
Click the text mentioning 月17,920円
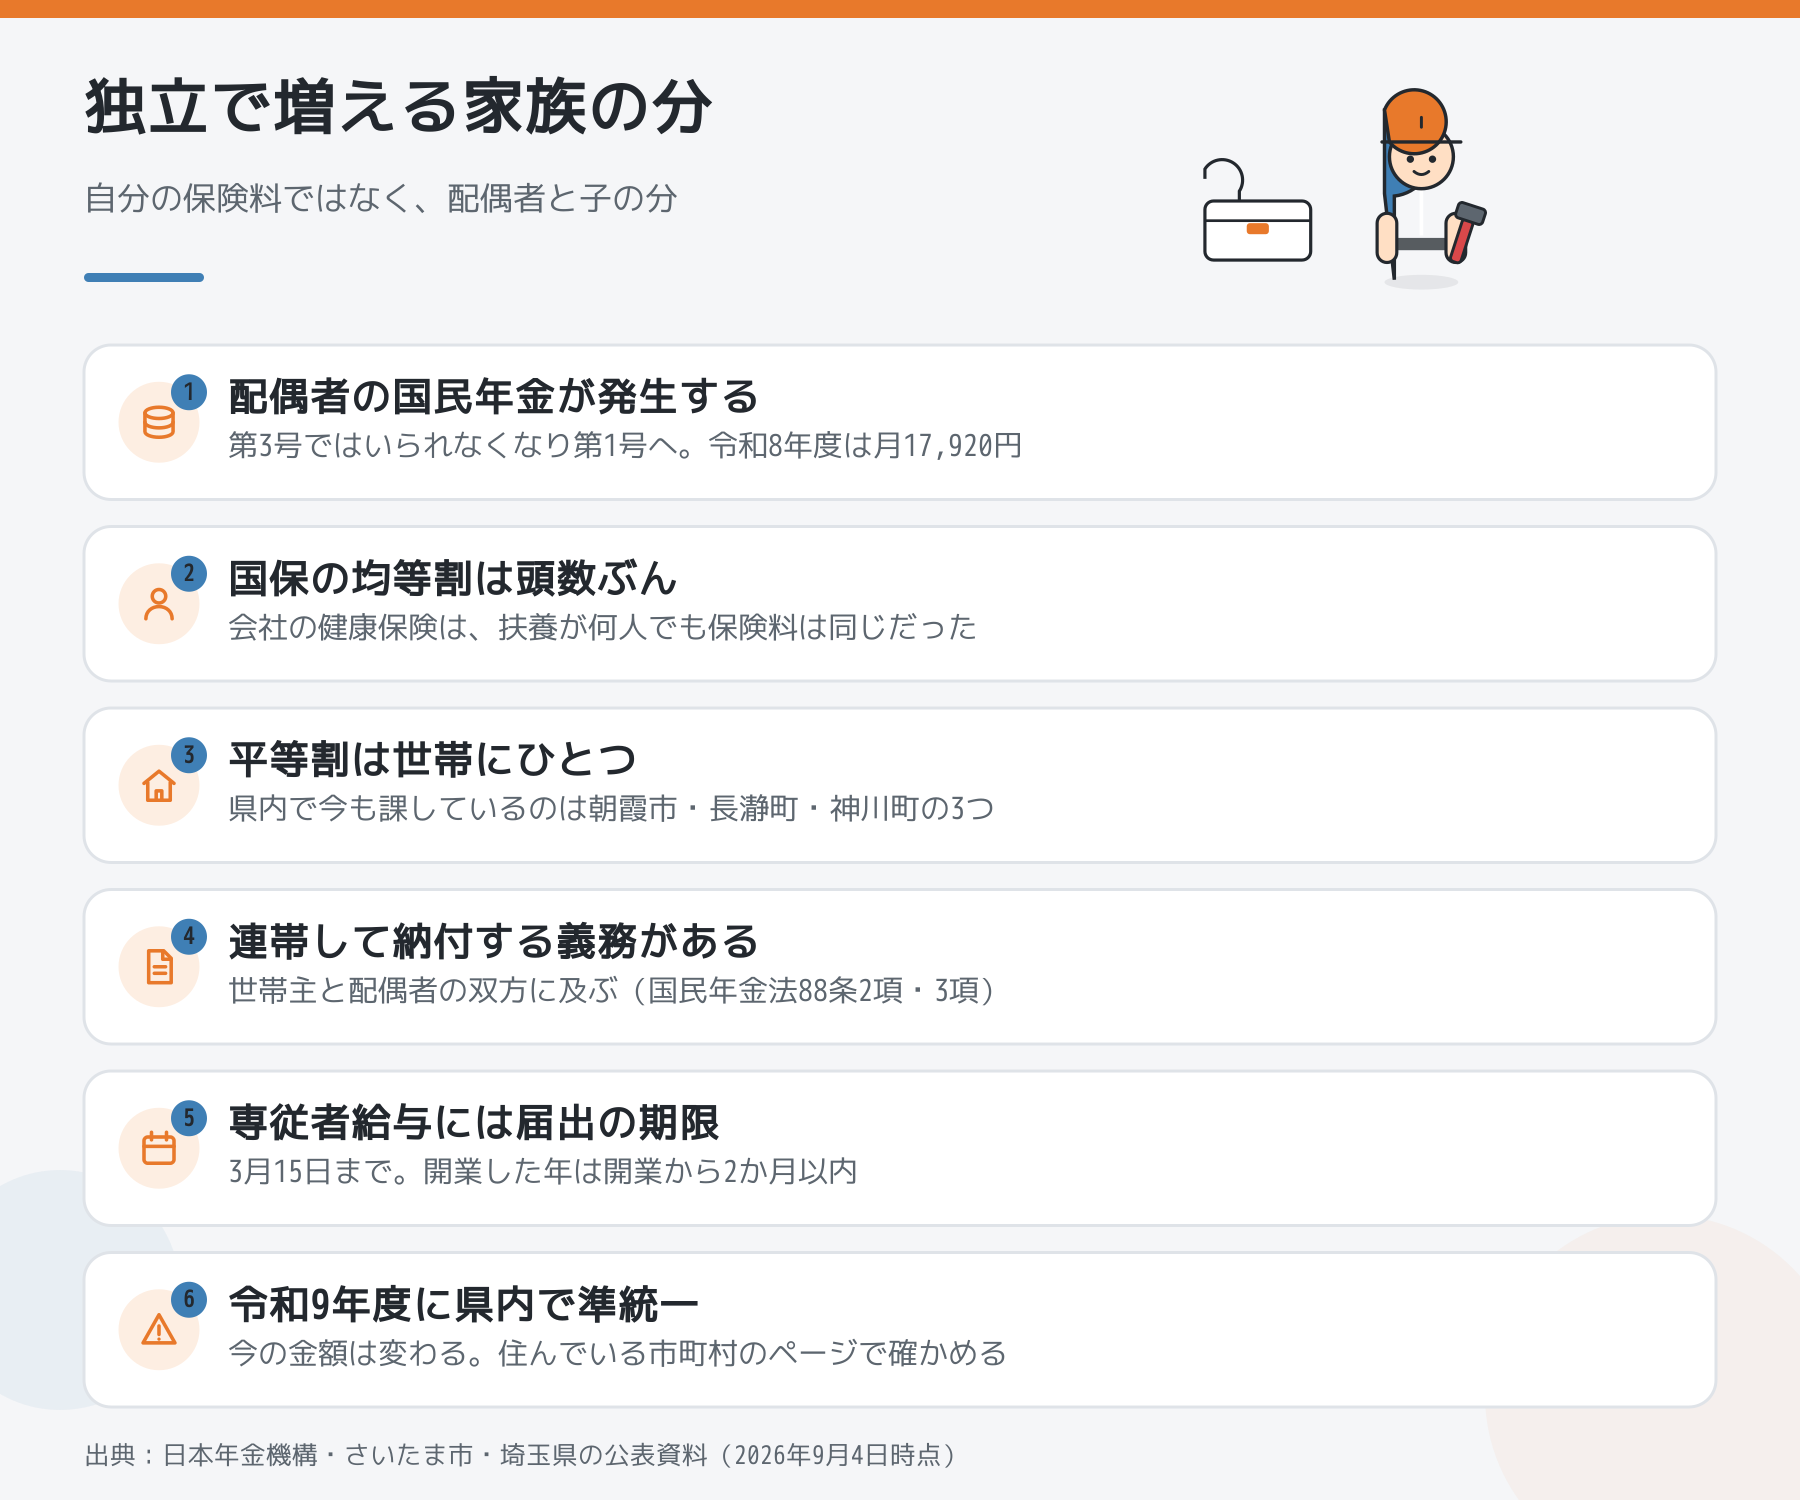pos(626,445)
